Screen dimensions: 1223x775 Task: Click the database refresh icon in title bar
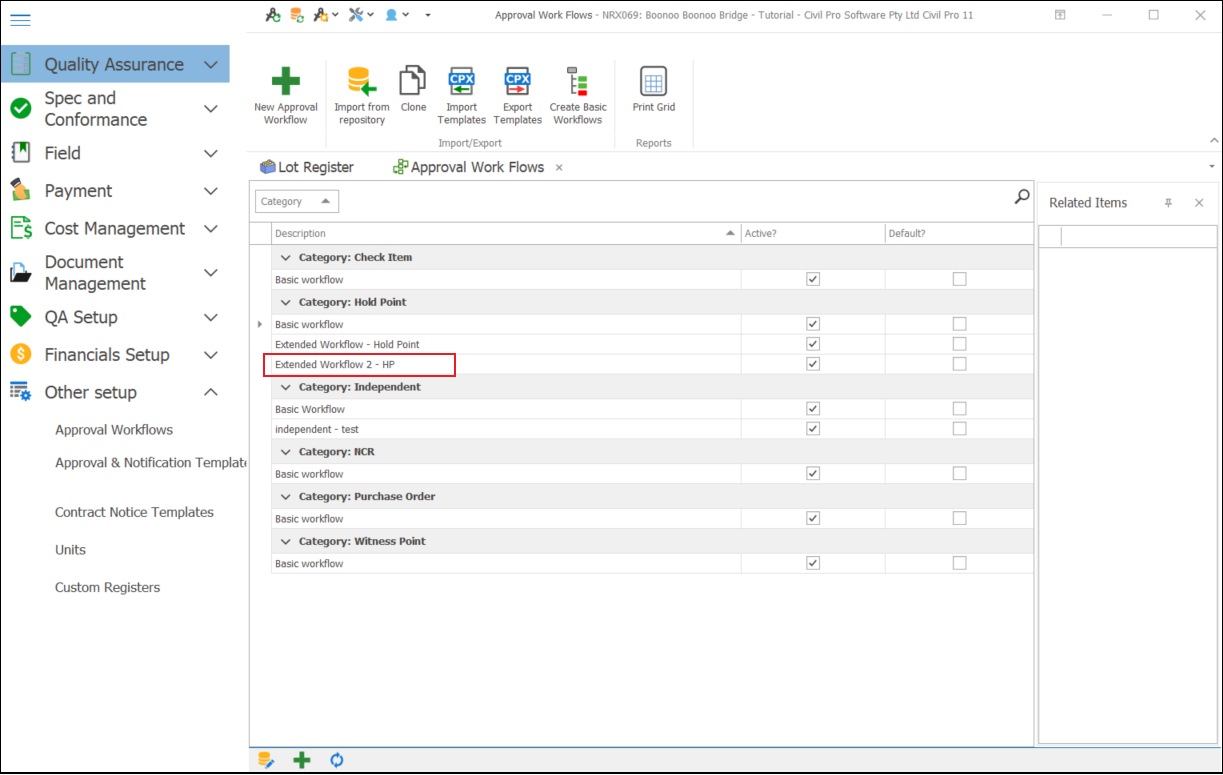click(296, 15)
